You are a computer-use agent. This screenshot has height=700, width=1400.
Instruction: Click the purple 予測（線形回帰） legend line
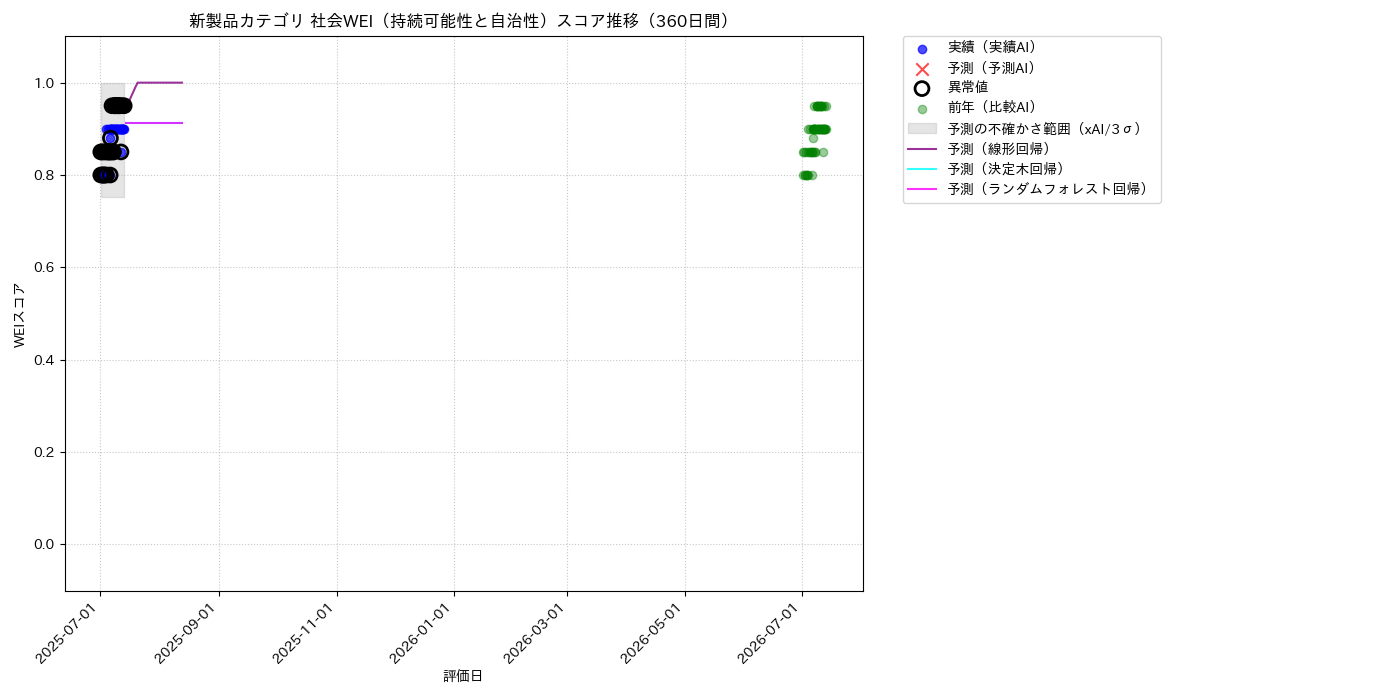coord(922,149)
